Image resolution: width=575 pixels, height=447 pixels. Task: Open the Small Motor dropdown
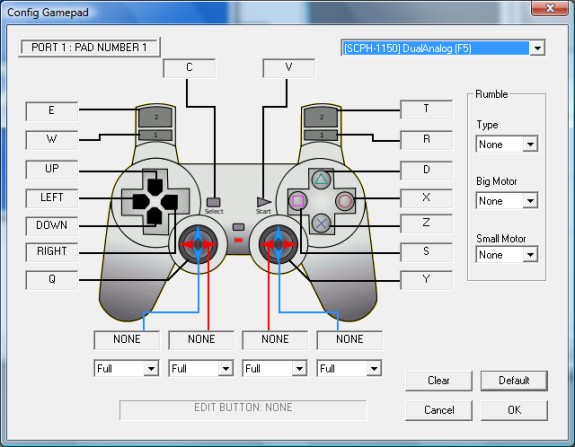506,254
